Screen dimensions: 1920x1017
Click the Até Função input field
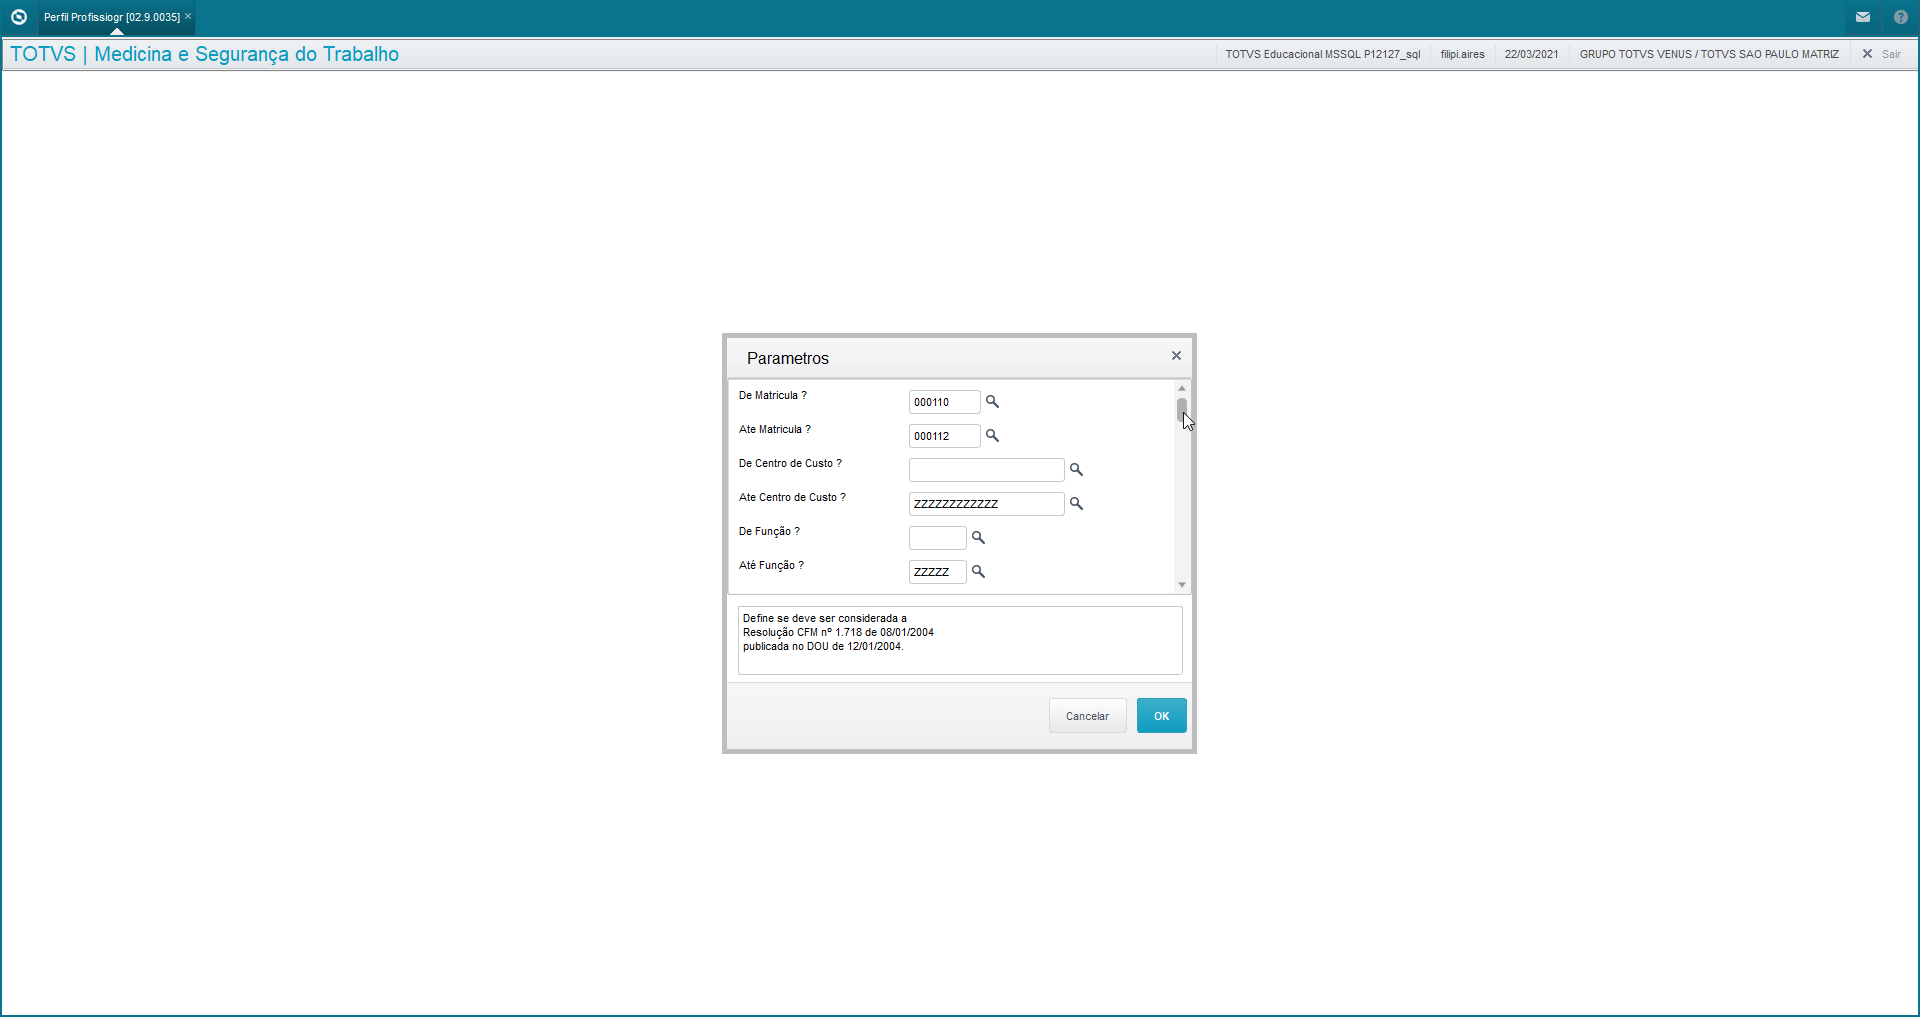click(x=937, y=572)
